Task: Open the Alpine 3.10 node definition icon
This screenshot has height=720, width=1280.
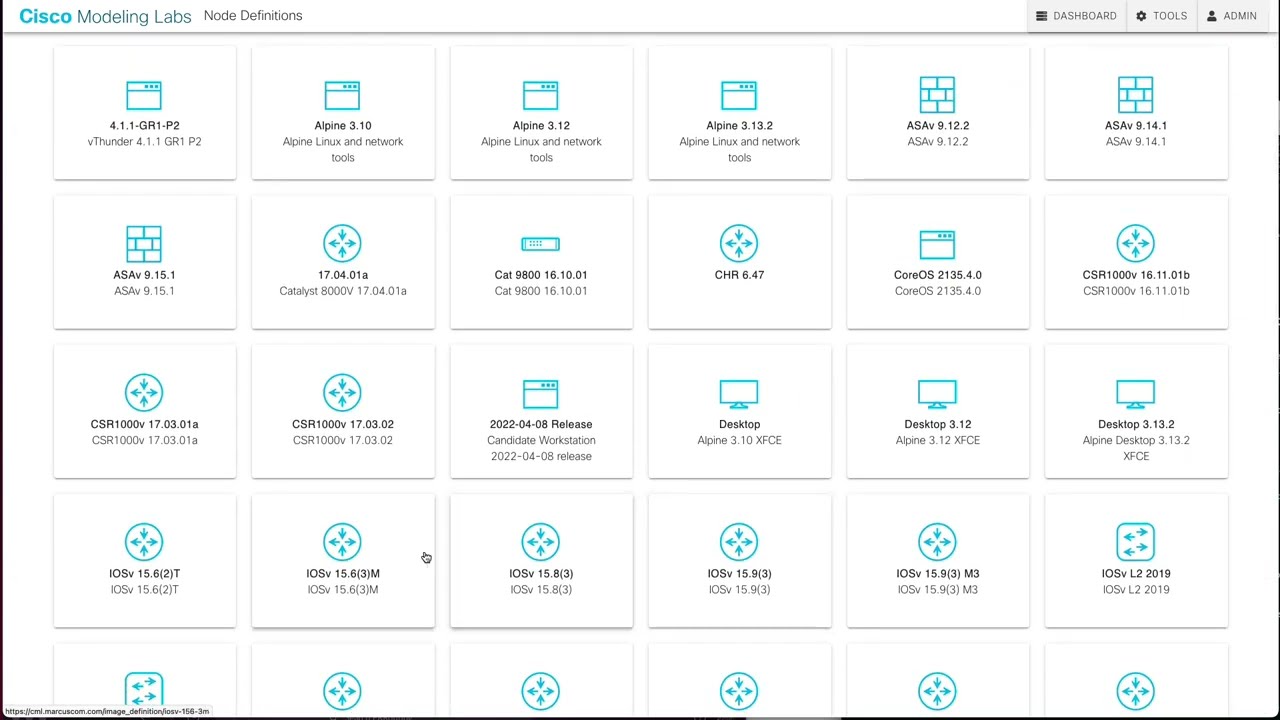Action: (x=342, y=95)
